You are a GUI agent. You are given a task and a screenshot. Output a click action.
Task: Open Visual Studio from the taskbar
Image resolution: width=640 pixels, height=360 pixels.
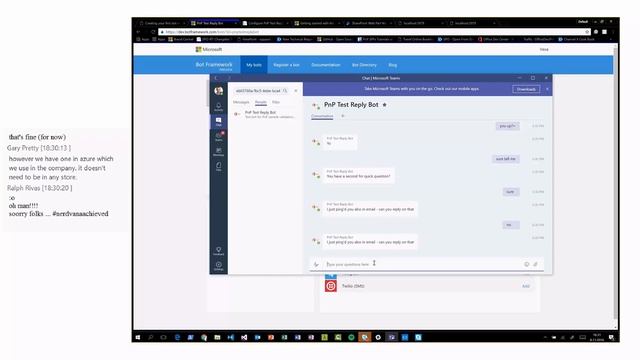tap(244, 338)
